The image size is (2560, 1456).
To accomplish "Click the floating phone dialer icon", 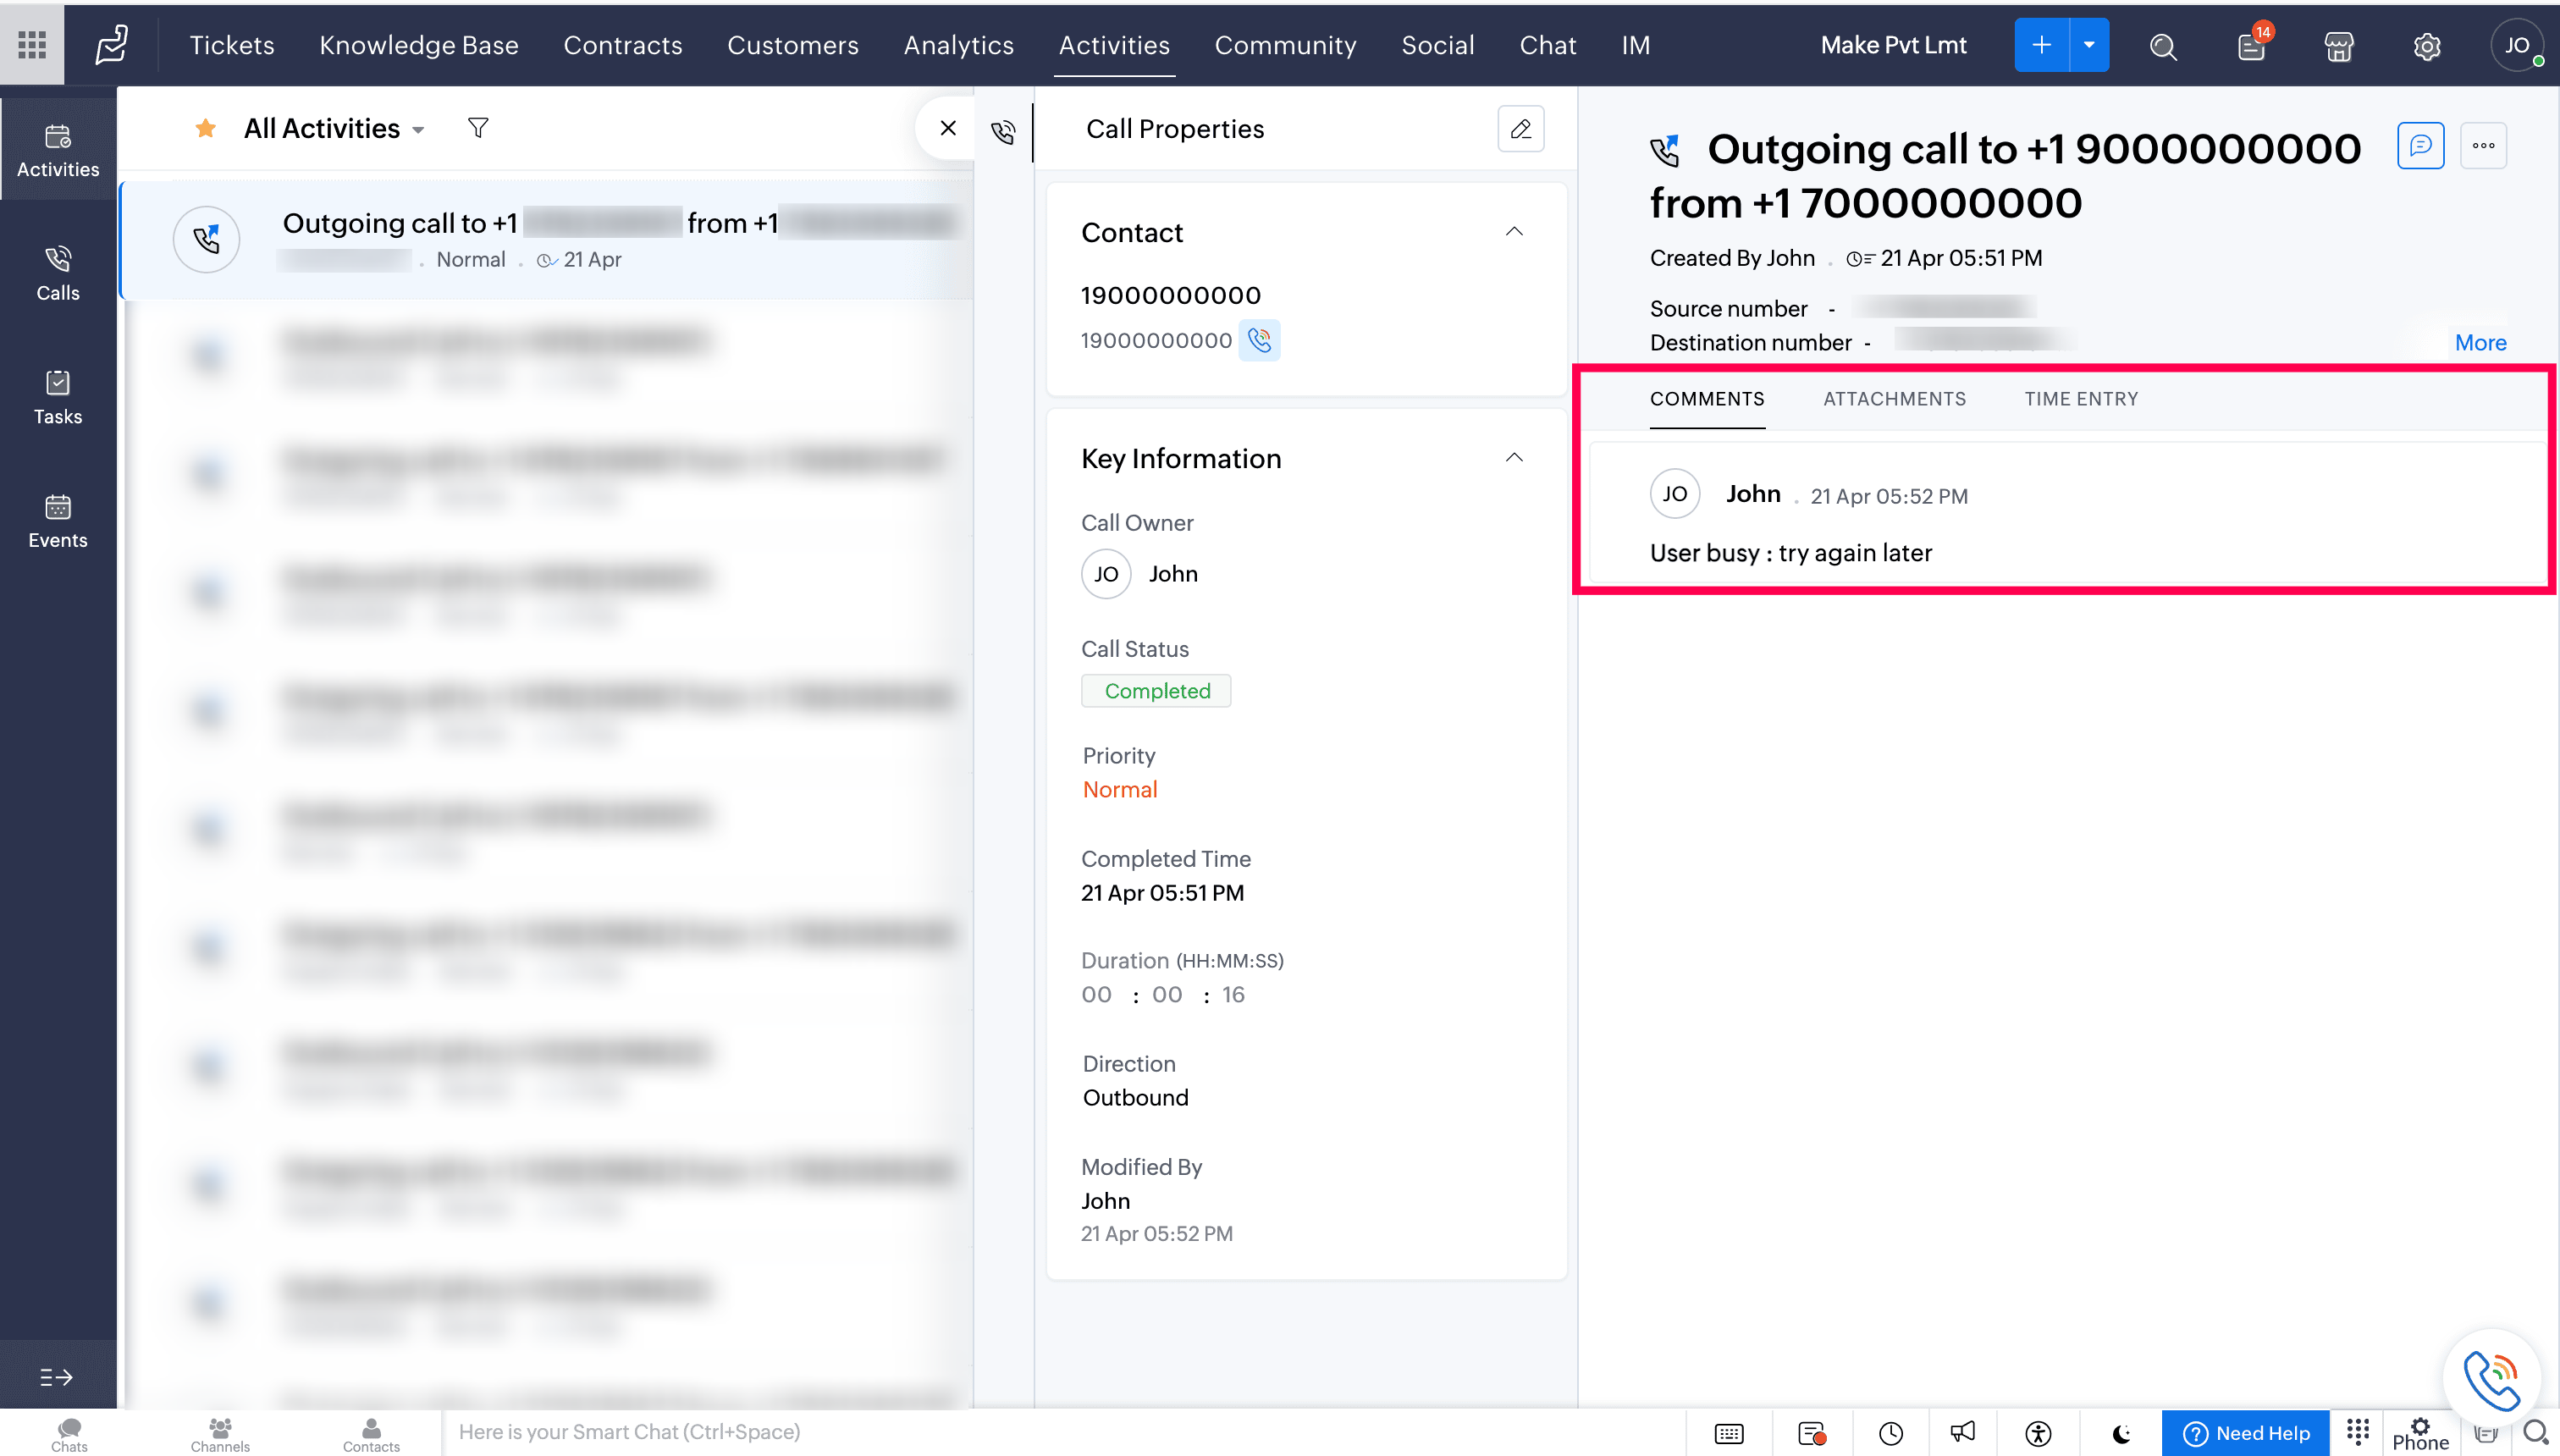I will pyautogui.click(x=2492, y=1379).
